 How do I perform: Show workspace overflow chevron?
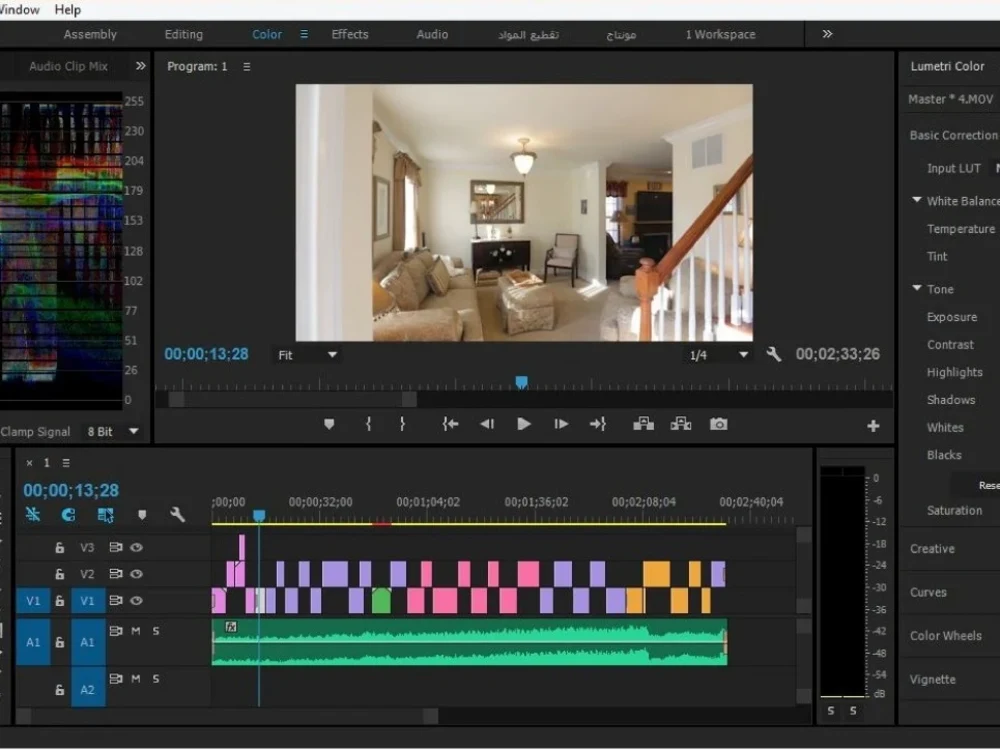[827, 34]
